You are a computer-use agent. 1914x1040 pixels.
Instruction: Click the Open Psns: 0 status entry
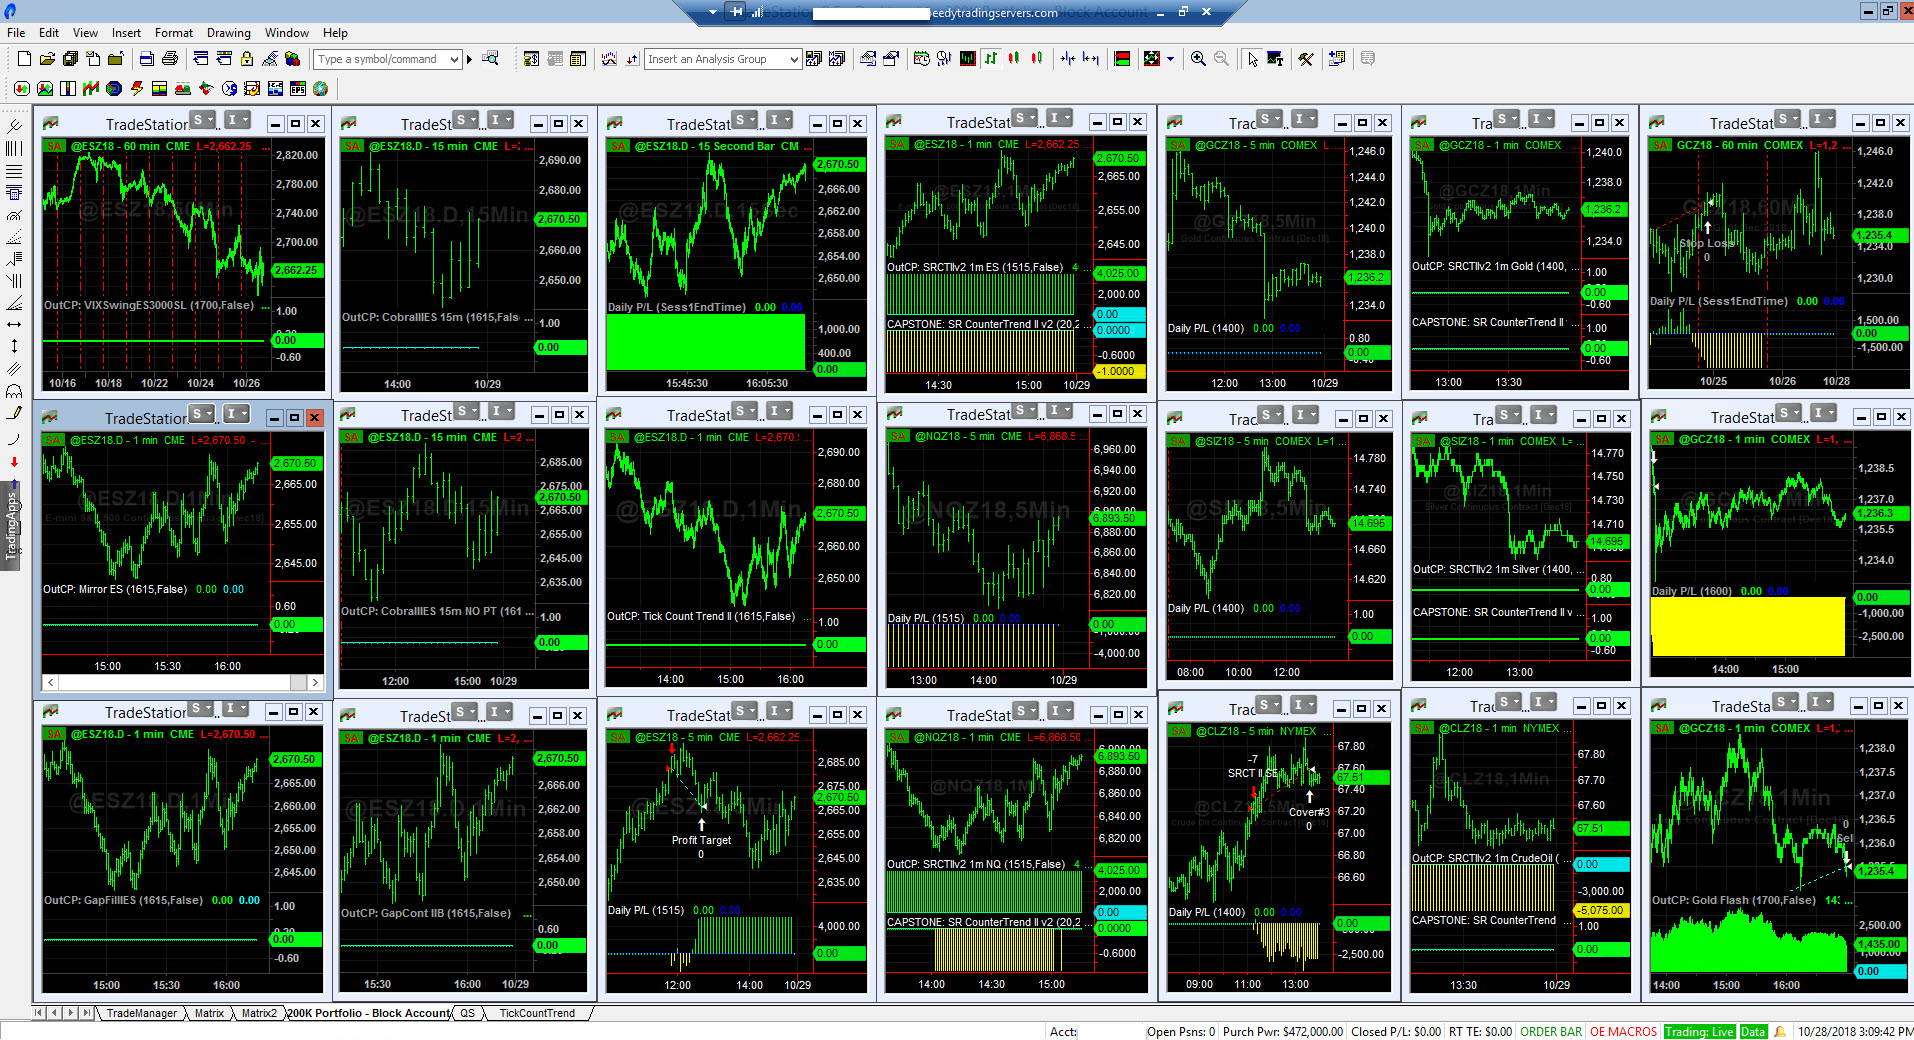(x=1181, y=1031)
